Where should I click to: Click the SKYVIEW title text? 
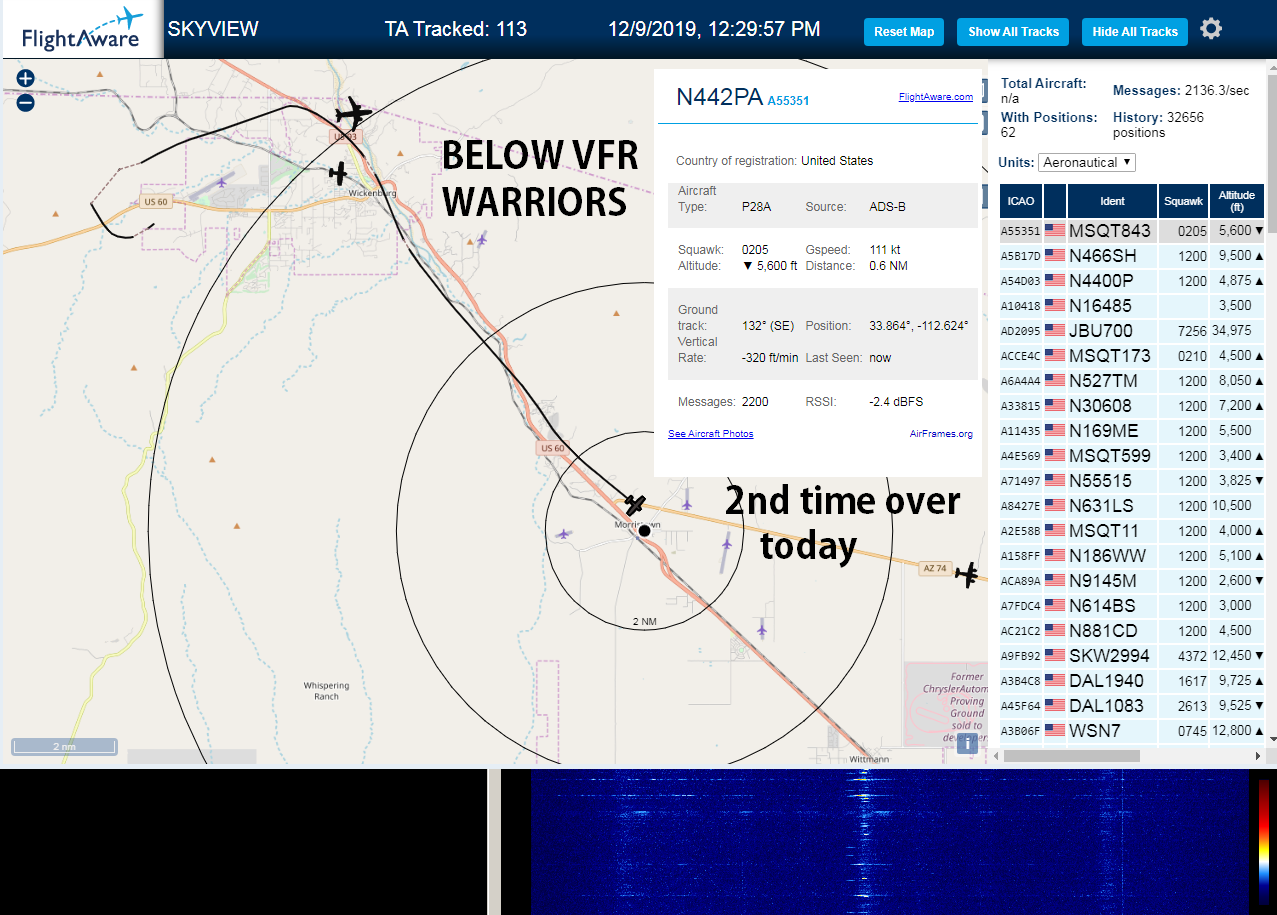[213, 29]
